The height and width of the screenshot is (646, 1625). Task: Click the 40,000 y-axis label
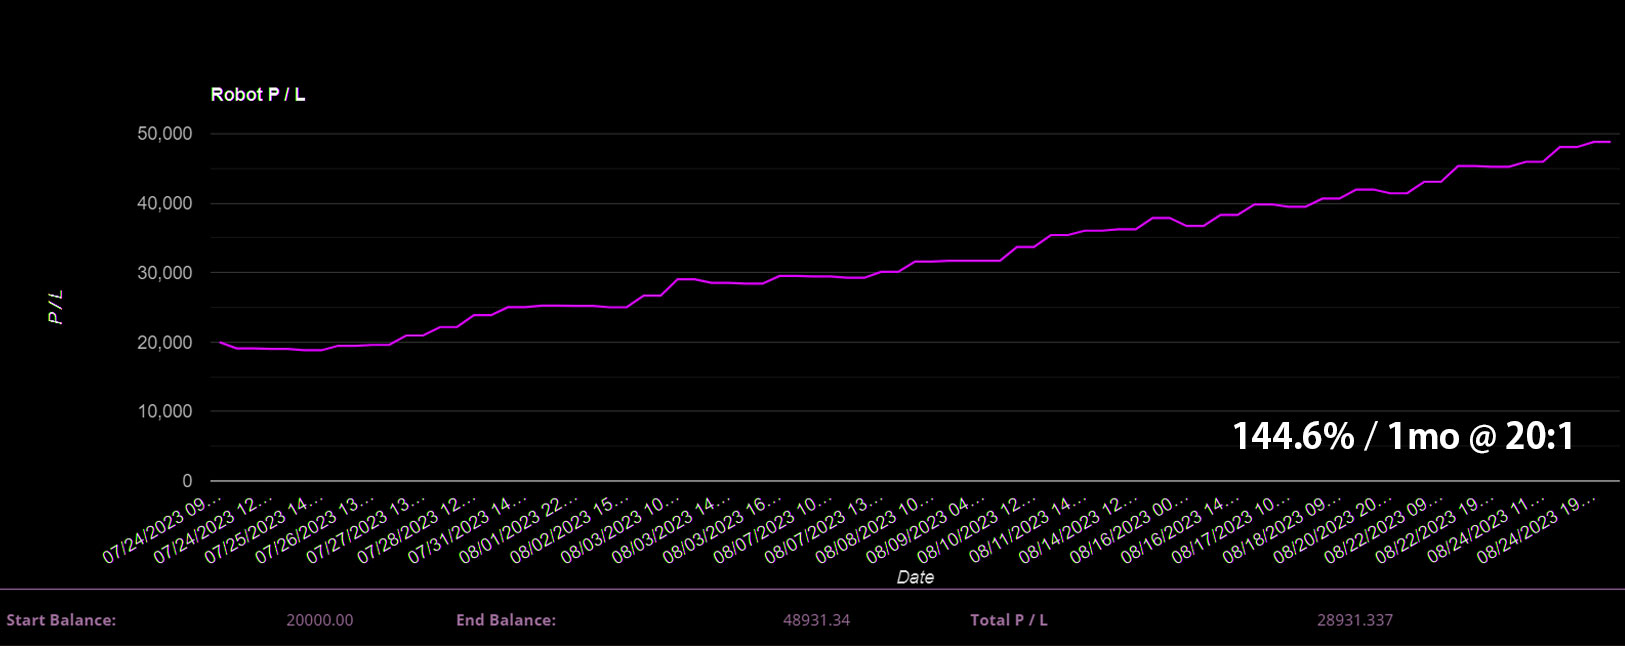tap(164, 203)
